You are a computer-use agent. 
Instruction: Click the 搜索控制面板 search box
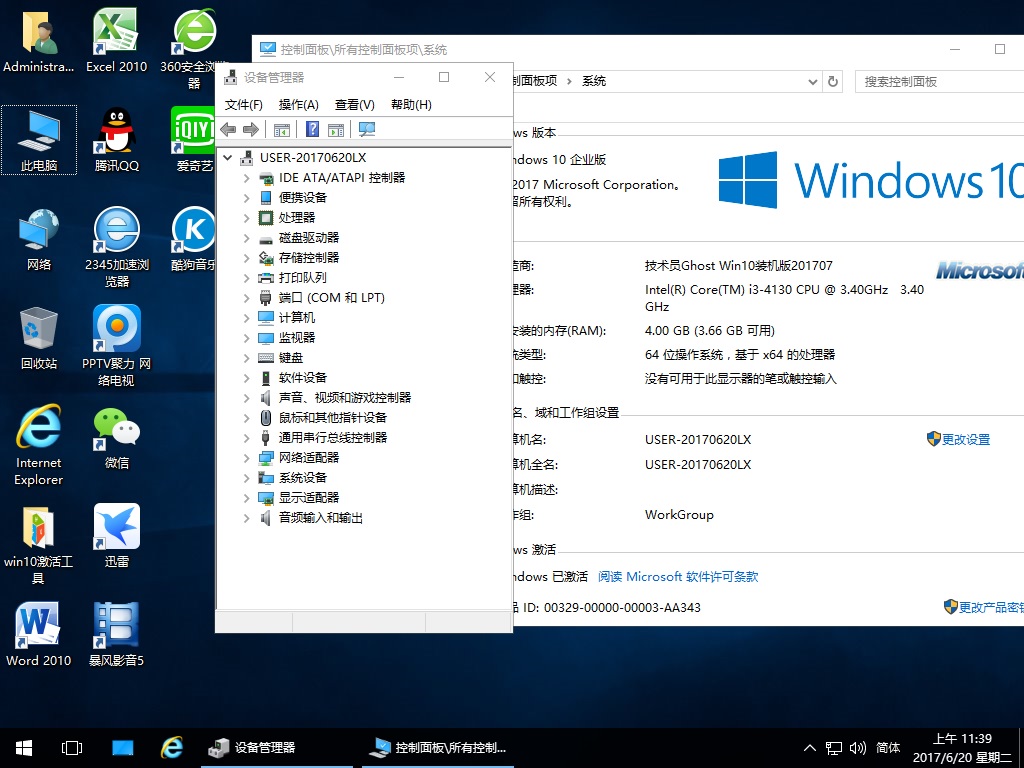pos(938,81)
